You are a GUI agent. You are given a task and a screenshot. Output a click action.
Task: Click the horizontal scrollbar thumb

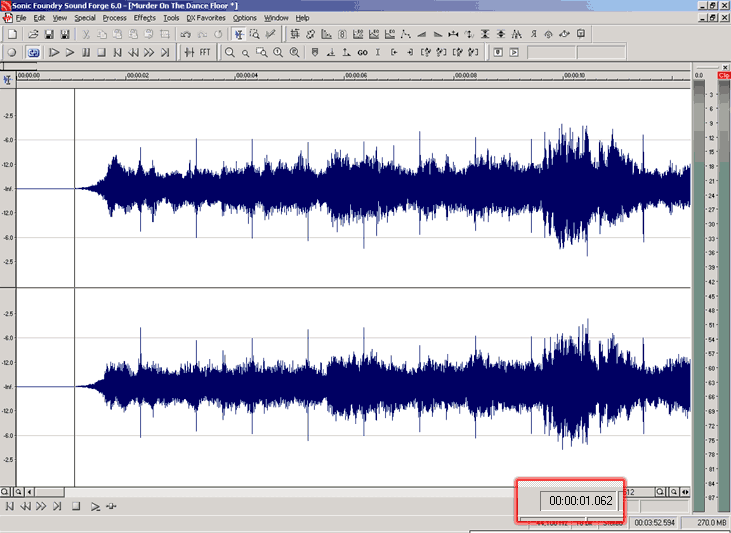tap(50, 492)
